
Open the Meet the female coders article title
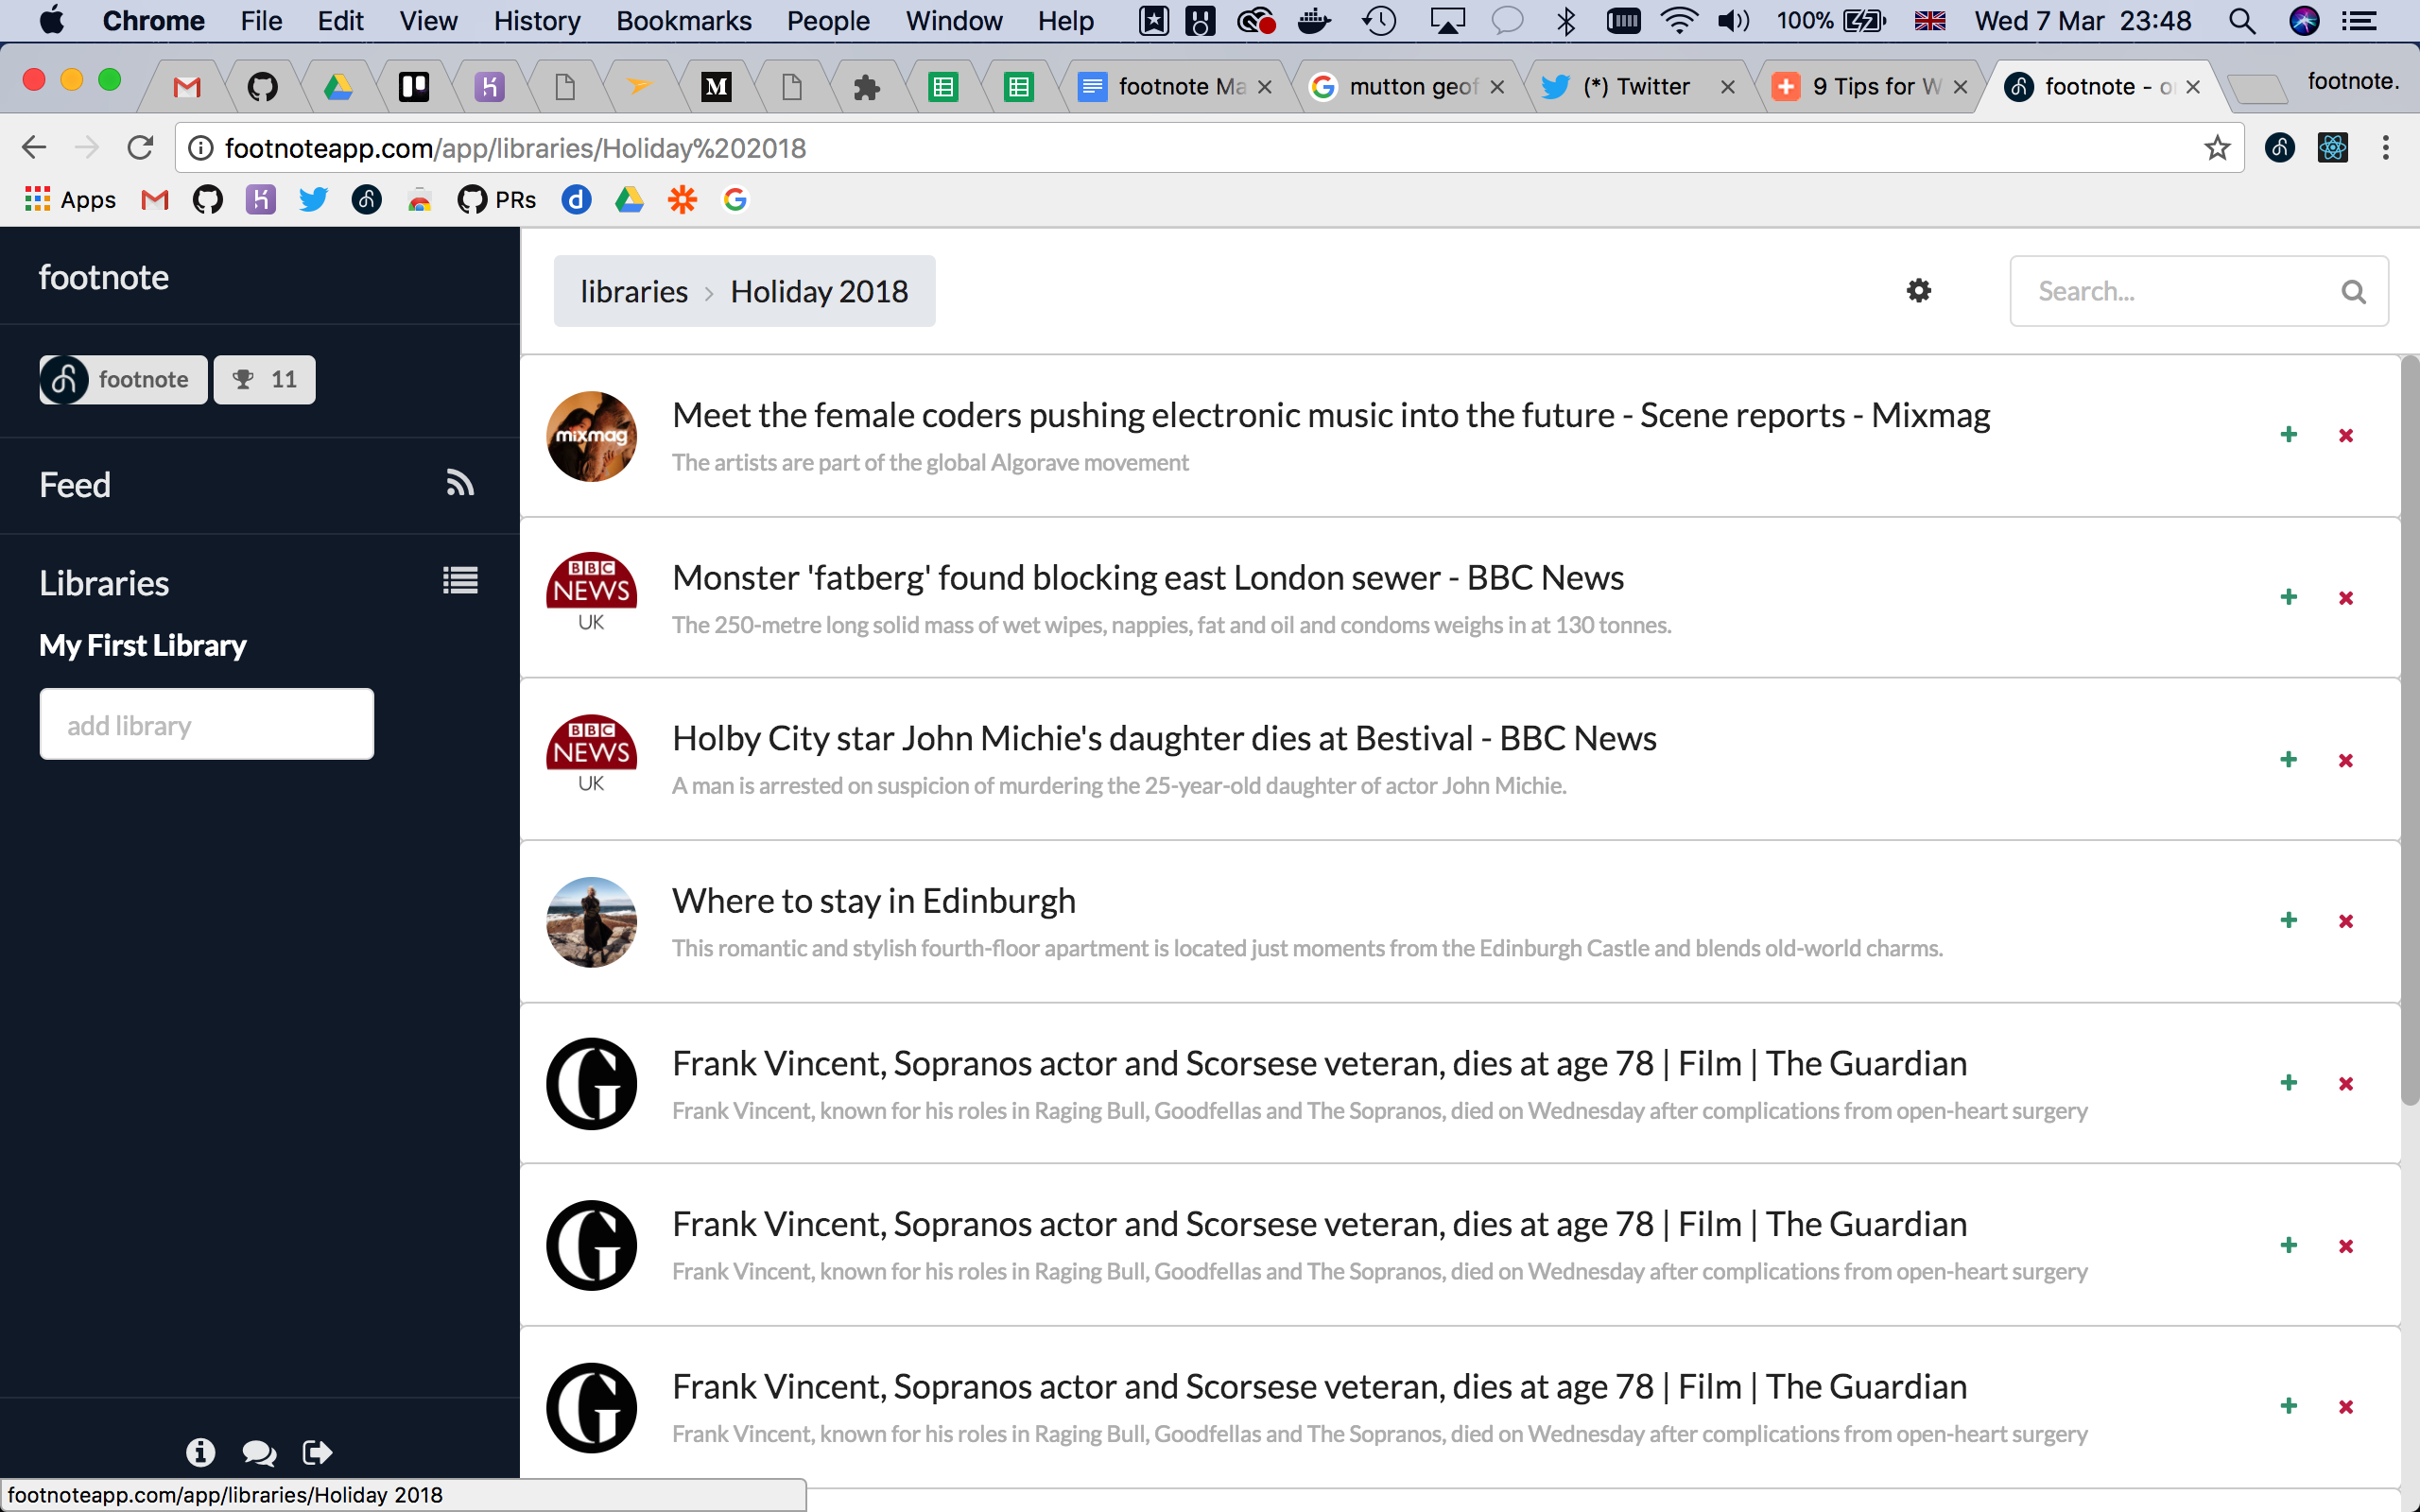pos(1331,415)
